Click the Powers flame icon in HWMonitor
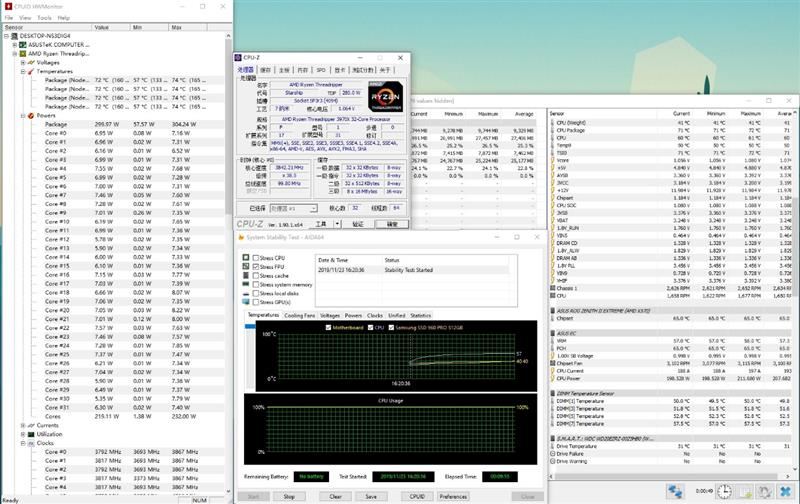This screenshot has width=800, height=504. 31,115
